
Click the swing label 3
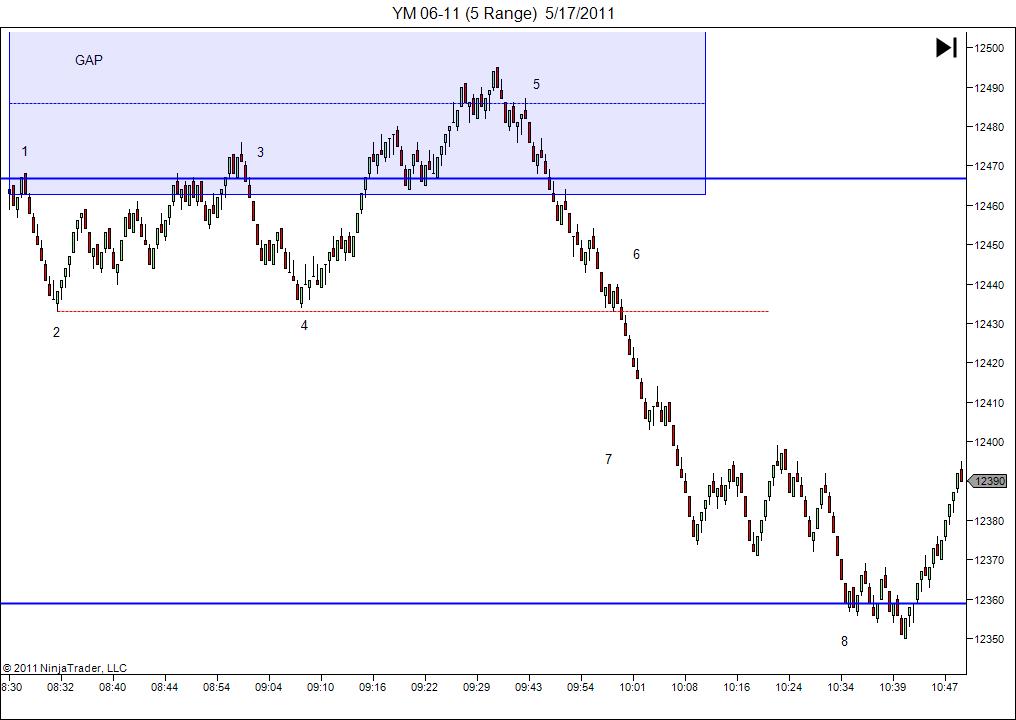260,152
